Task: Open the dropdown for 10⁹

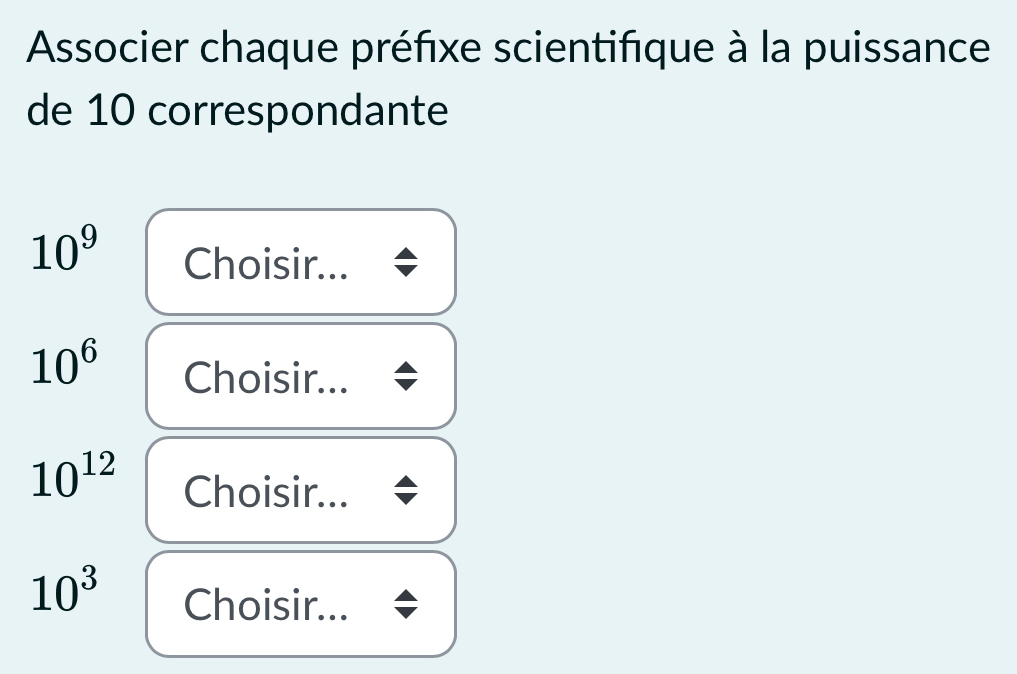Action: coord(301,262)
